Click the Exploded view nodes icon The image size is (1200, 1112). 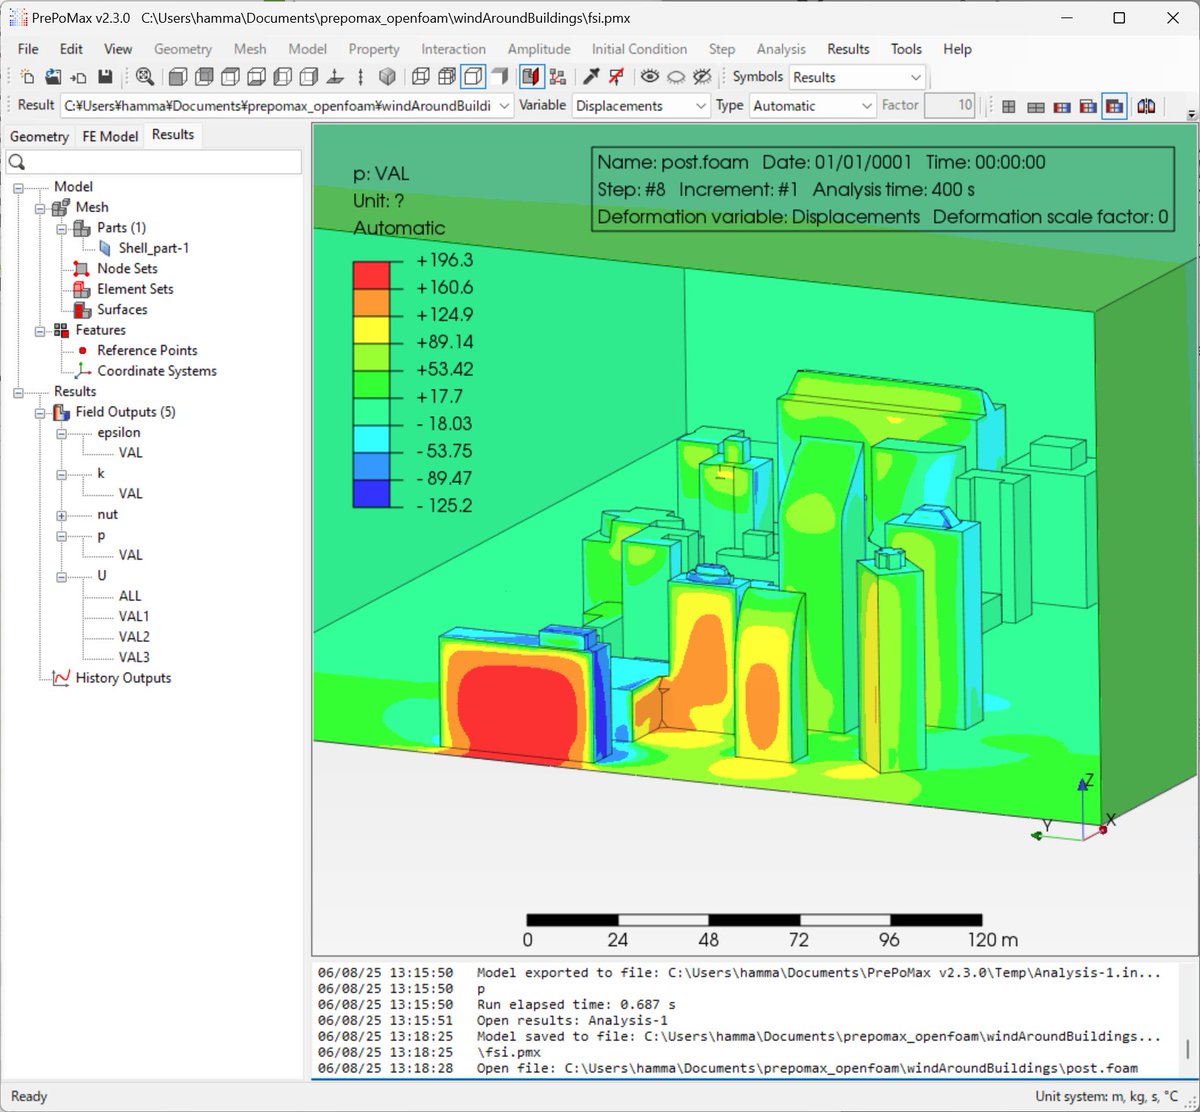click(557, 77)
